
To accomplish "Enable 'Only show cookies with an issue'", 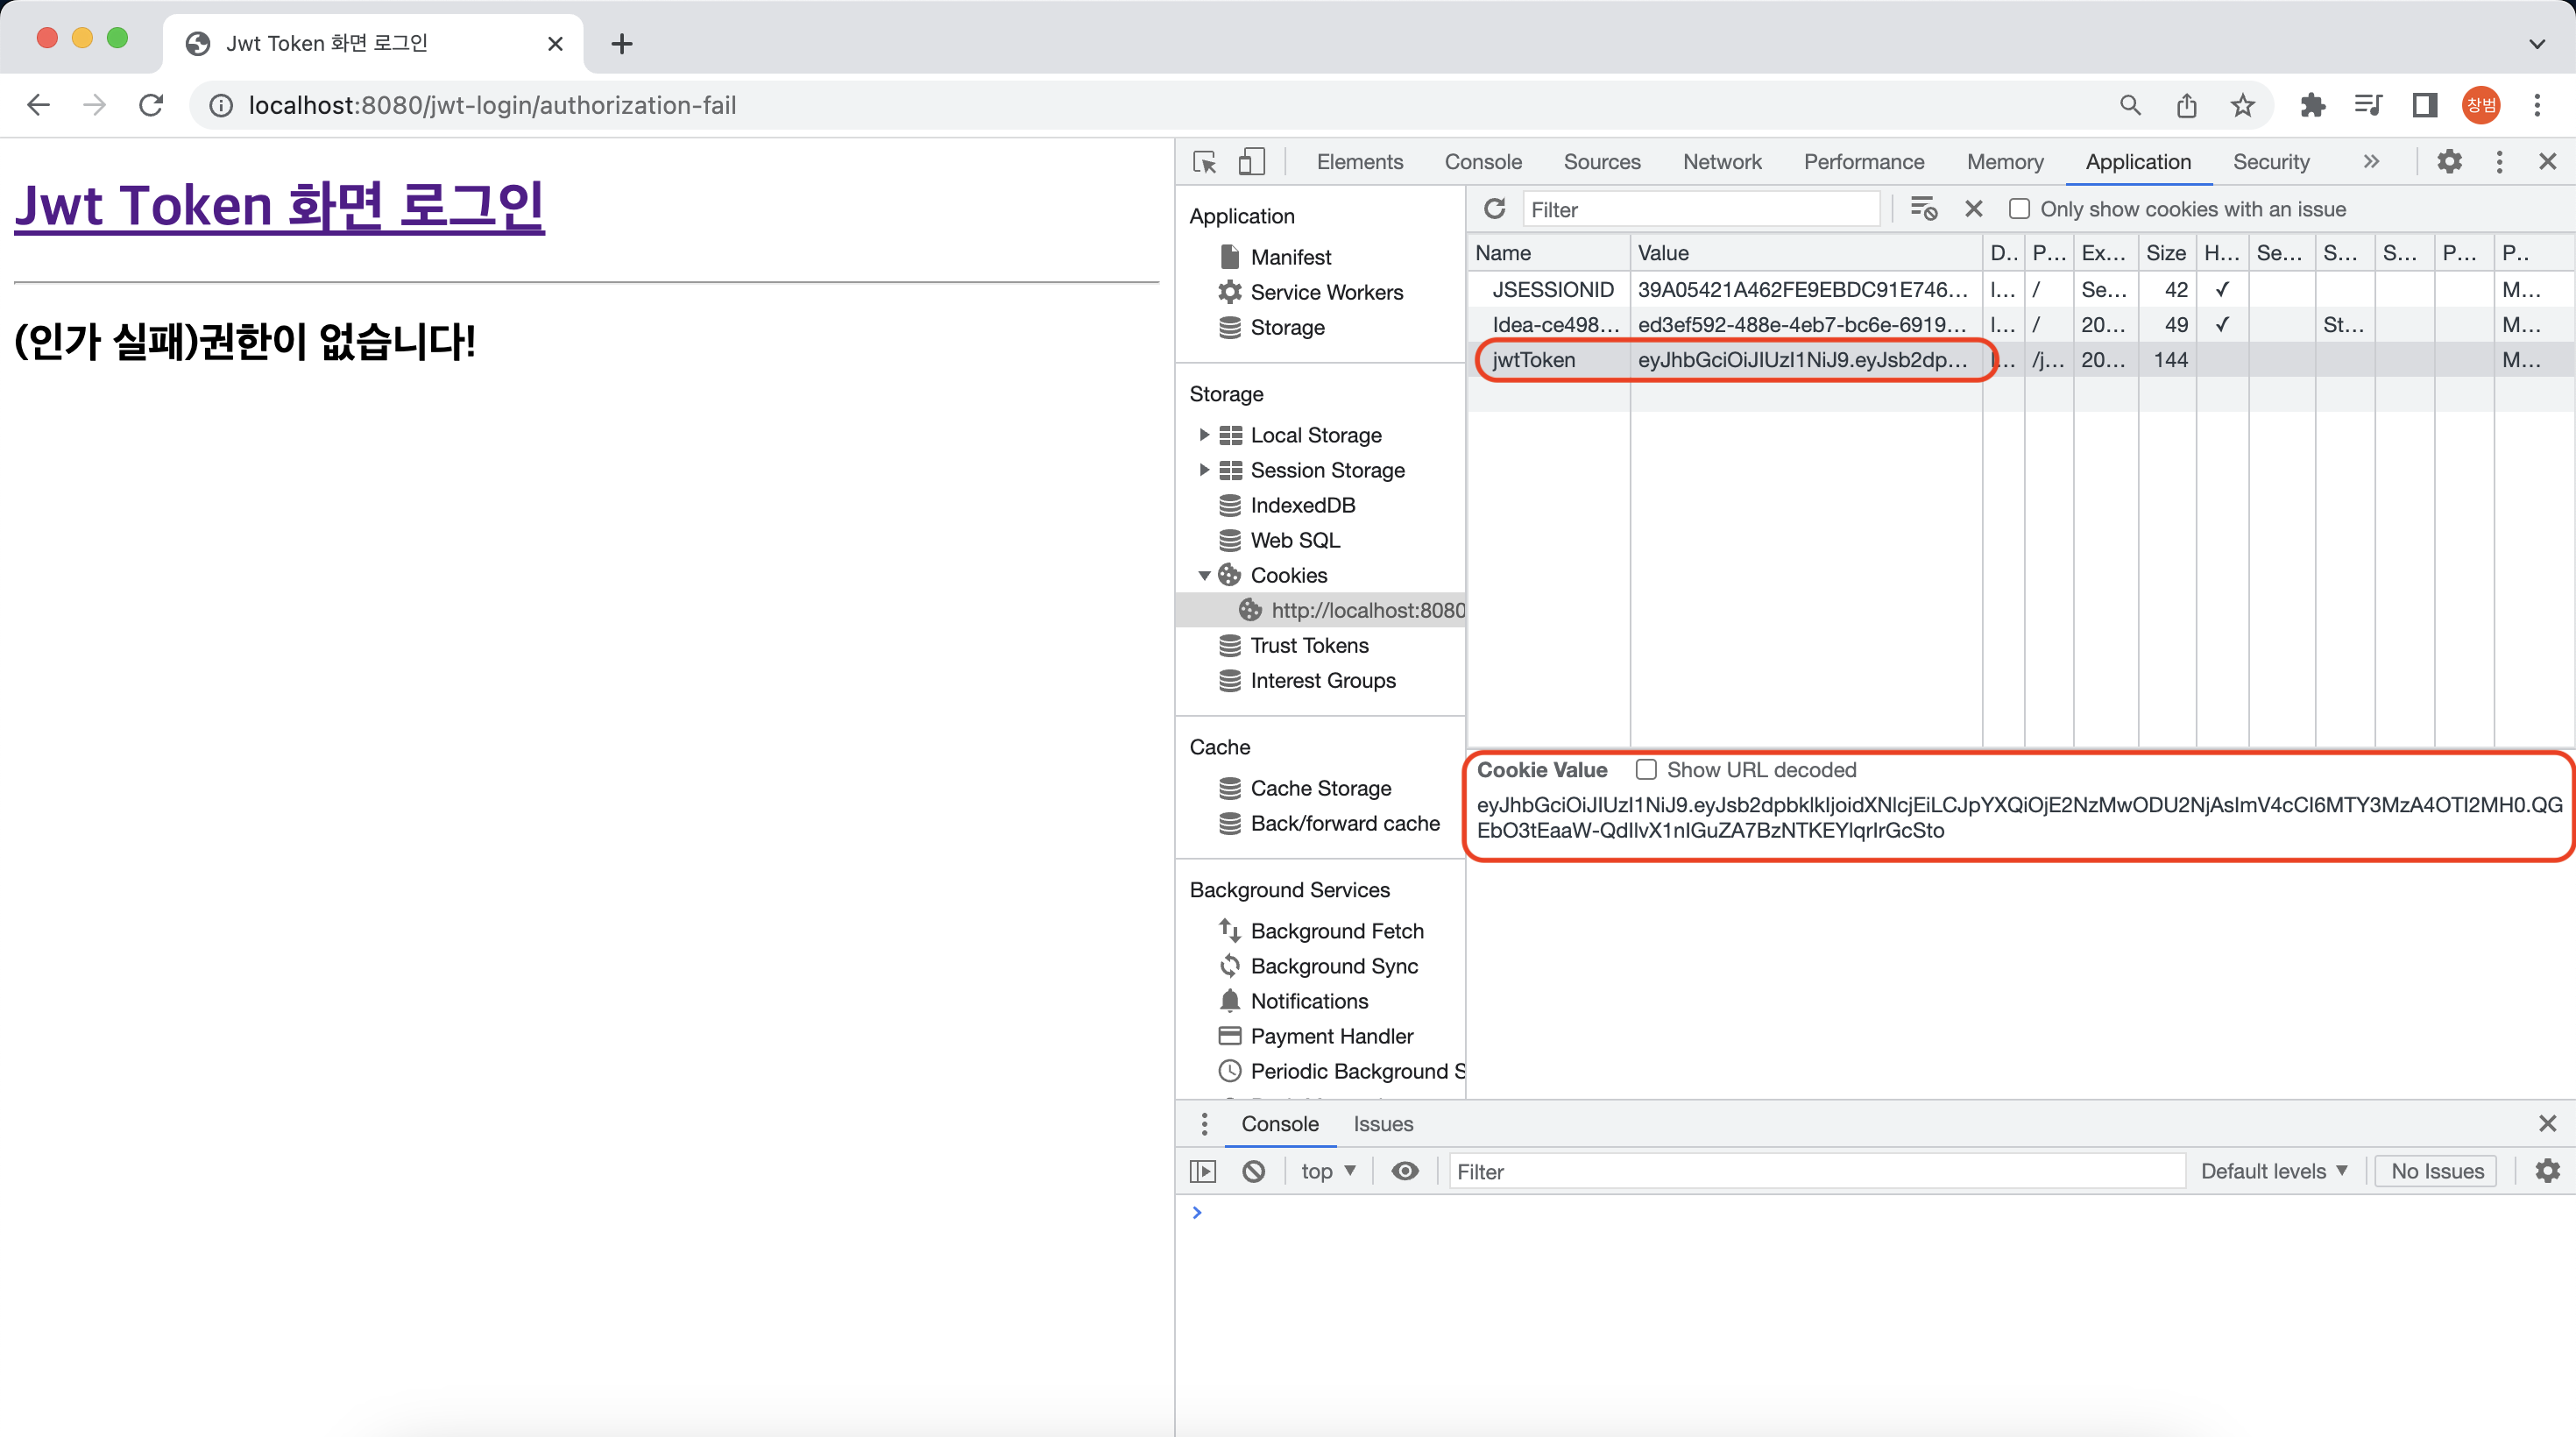I will pyautogui.click(x=2019, y=209).
